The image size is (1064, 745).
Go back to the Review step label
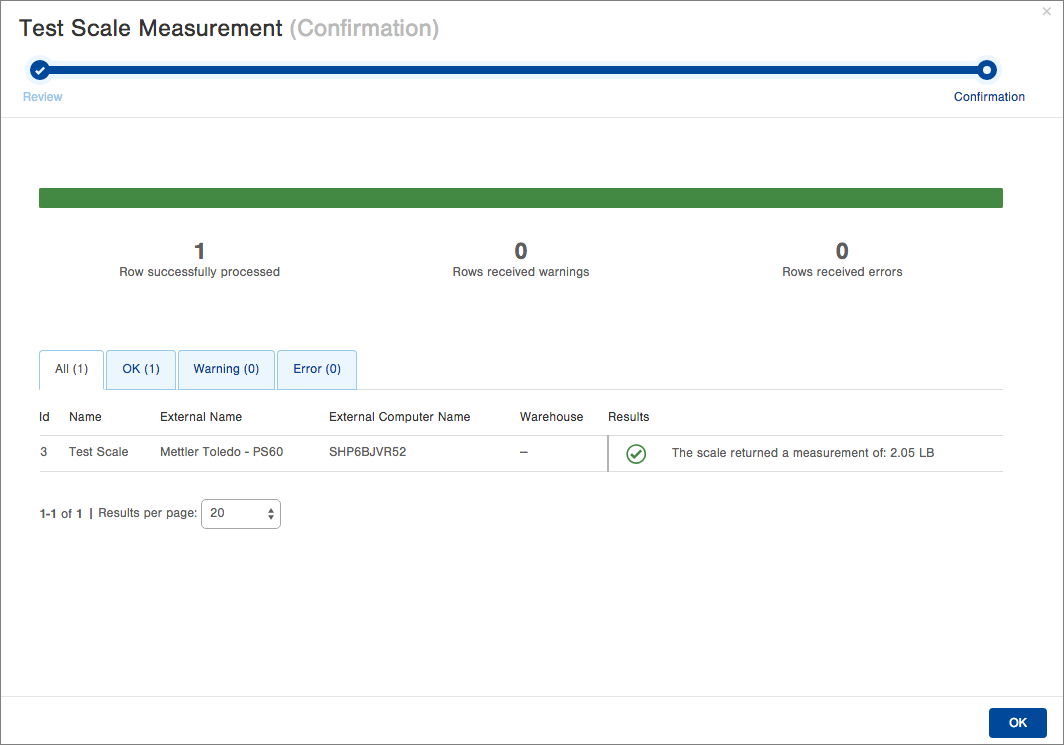(x=43, y=97)
